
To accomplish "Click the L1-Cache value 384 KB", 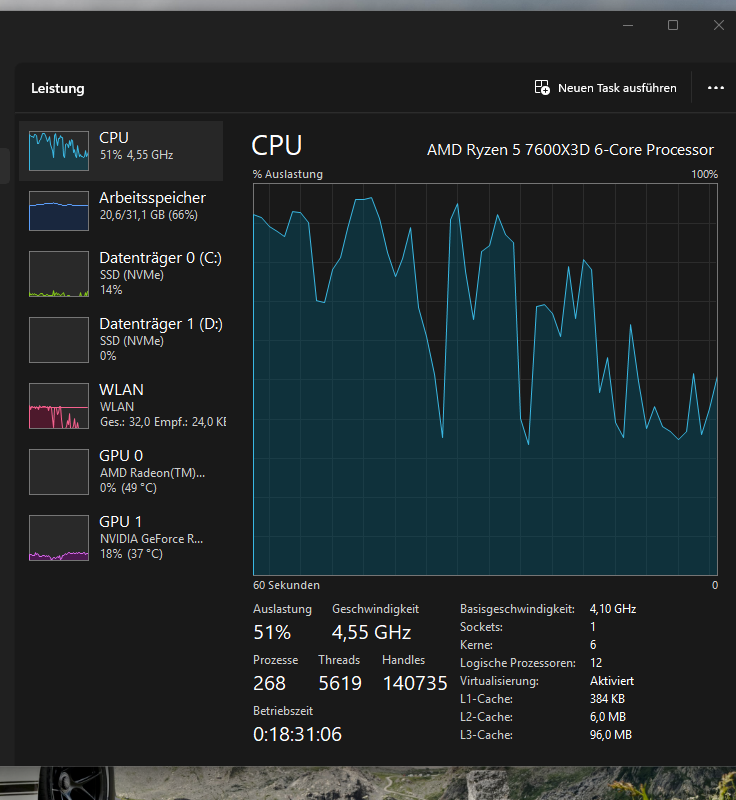I will 607,698.
